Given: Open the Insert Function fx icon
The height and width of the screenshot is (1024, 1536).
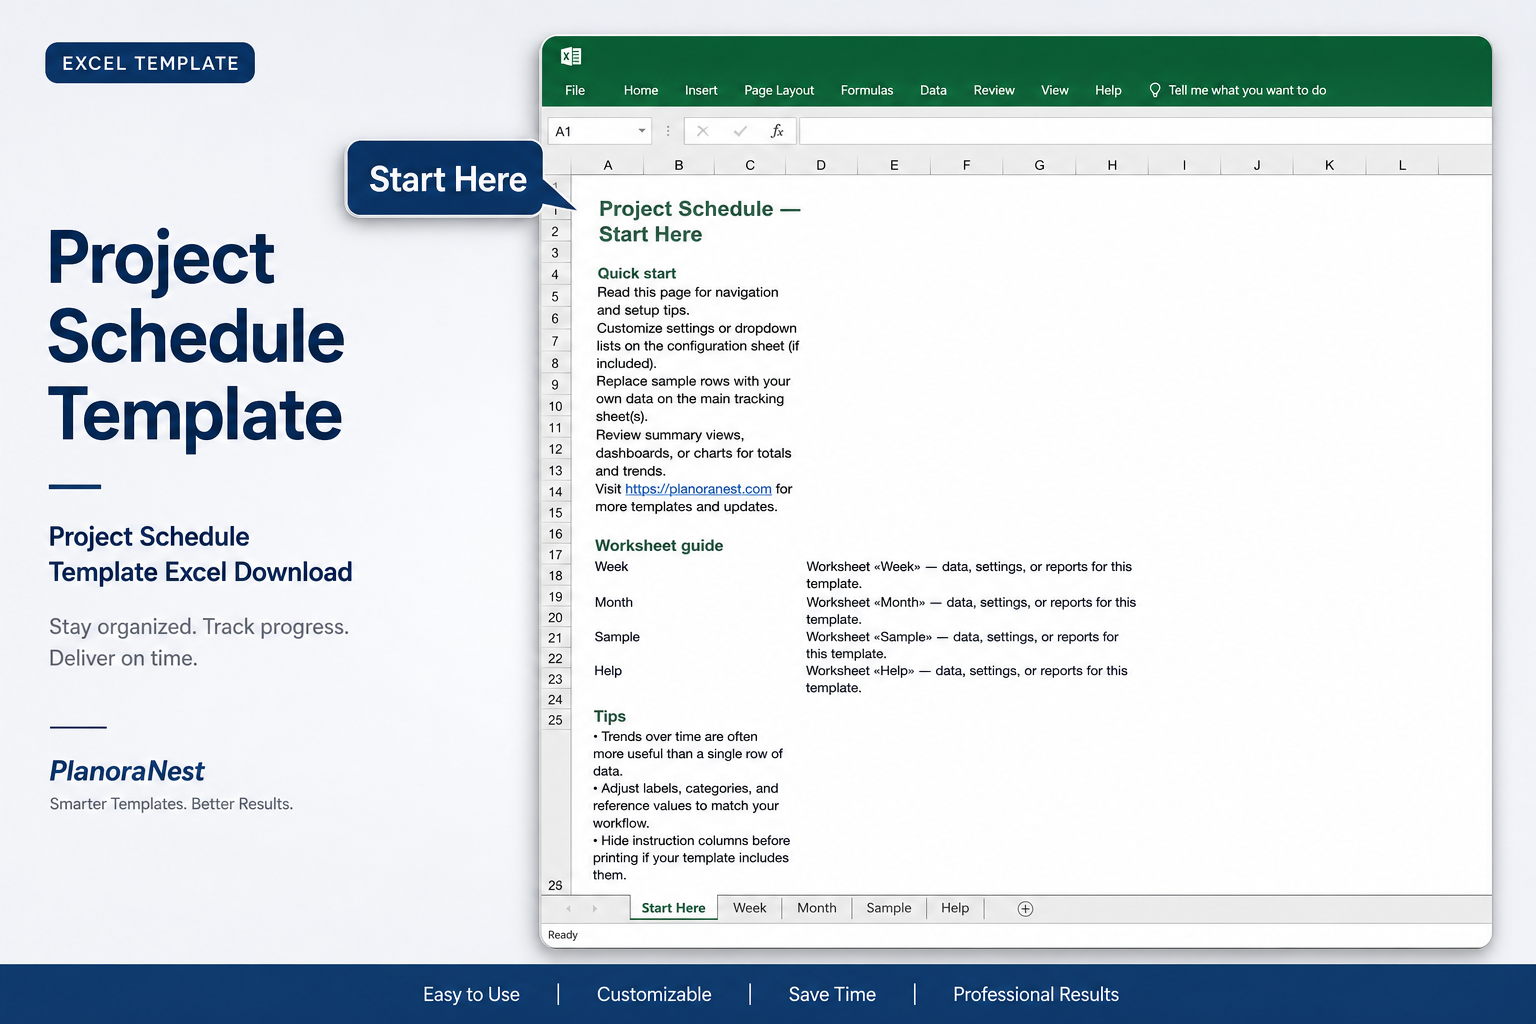Looking at the screenshot, I should (777, 131).
